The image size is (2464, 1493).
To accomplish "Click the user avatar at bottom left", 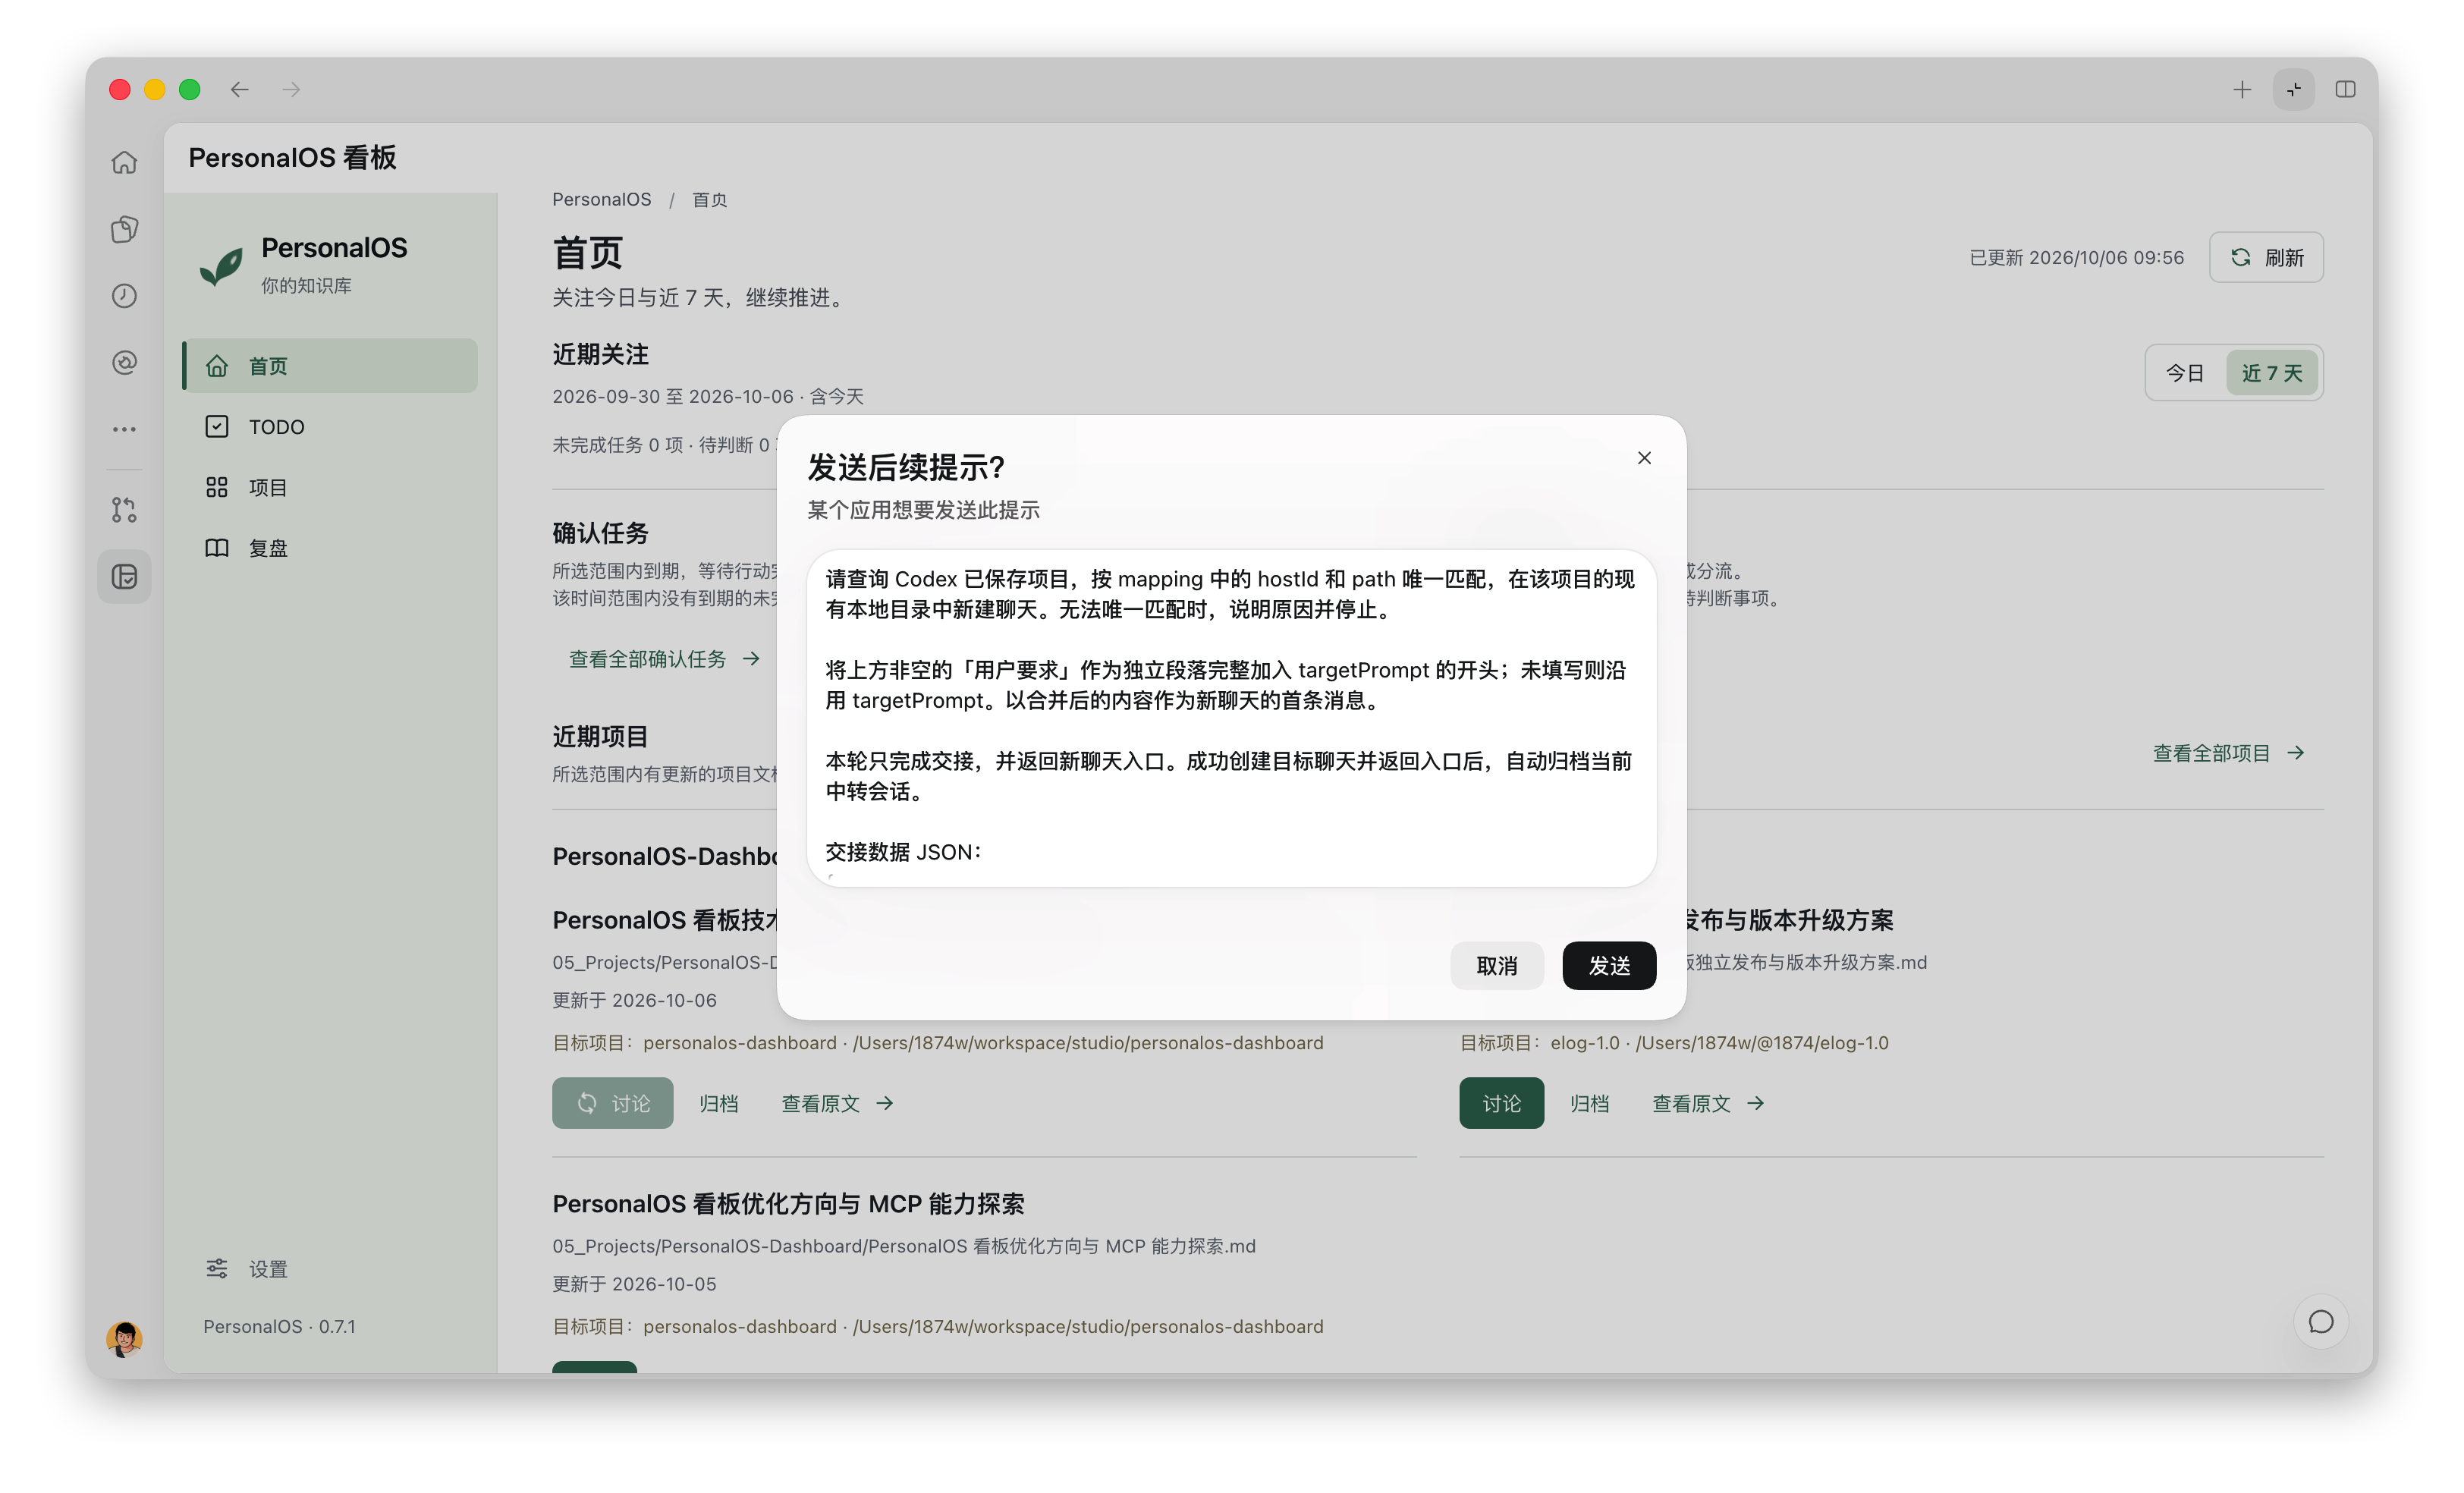I will pos(124,1338).
